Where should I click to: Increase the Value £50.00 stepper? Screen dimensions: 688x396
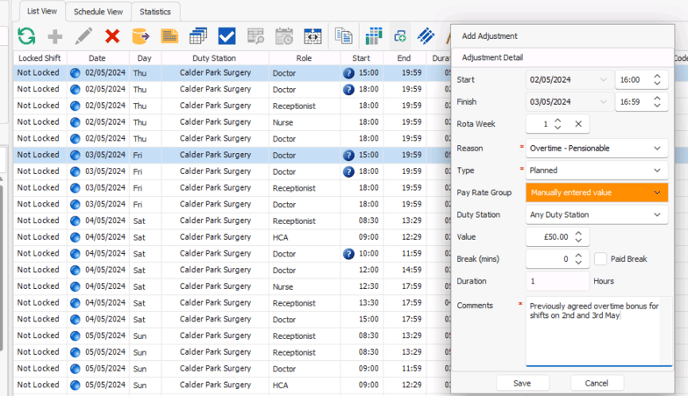pos(578,233)
